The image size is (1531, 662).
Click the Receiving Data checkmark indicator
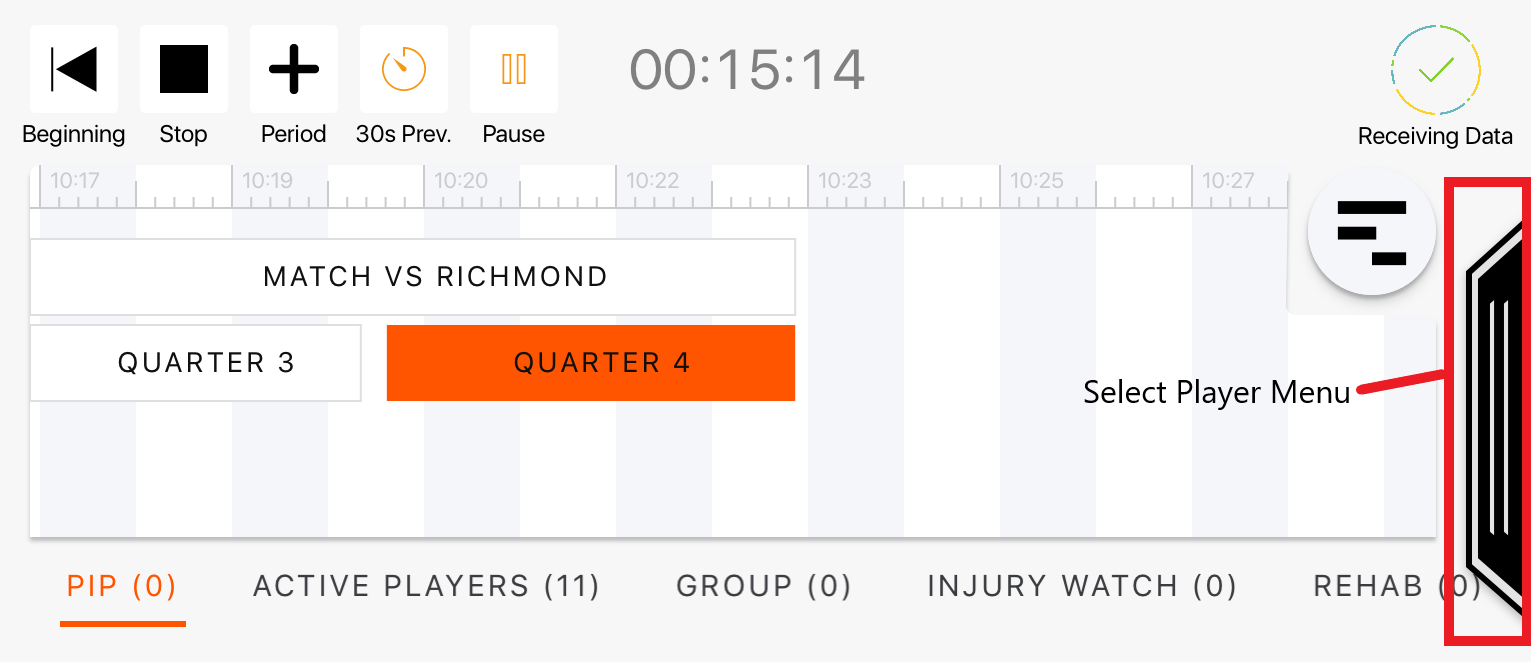point(1435,70)
